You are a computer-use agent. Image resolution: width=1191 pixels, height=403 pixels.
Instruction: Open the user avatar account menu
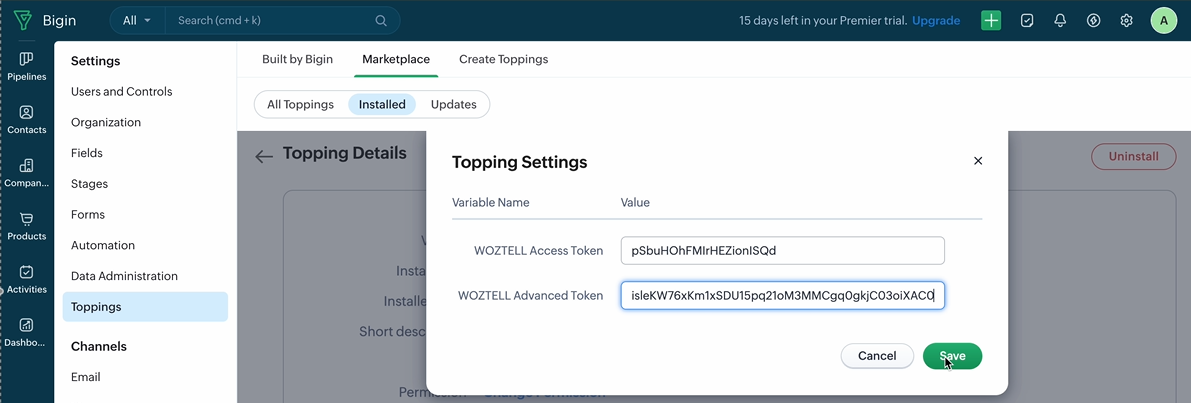1163,20
